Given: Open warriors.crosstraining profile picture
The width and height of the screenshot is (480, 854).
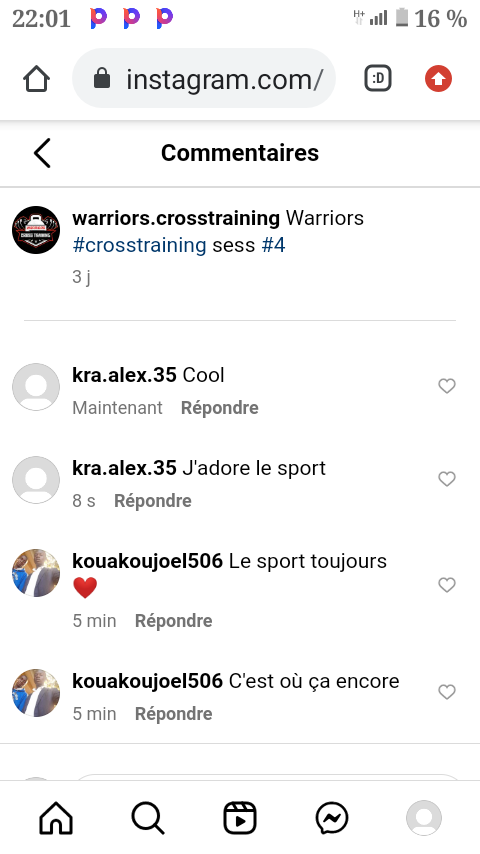Looking at the screenshot, I should (36, 230).
